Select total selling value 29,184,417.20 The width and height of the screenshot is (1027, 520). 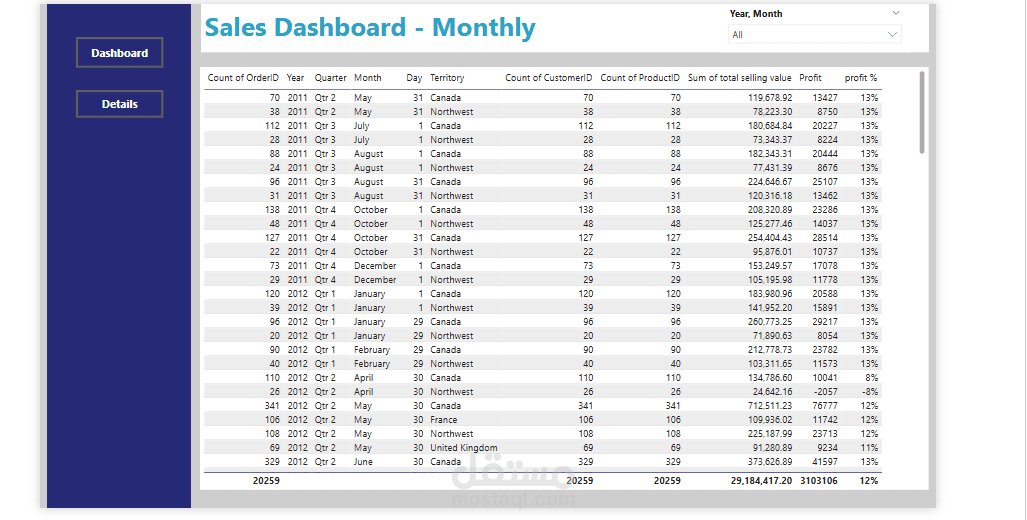(x=761, y=481)
